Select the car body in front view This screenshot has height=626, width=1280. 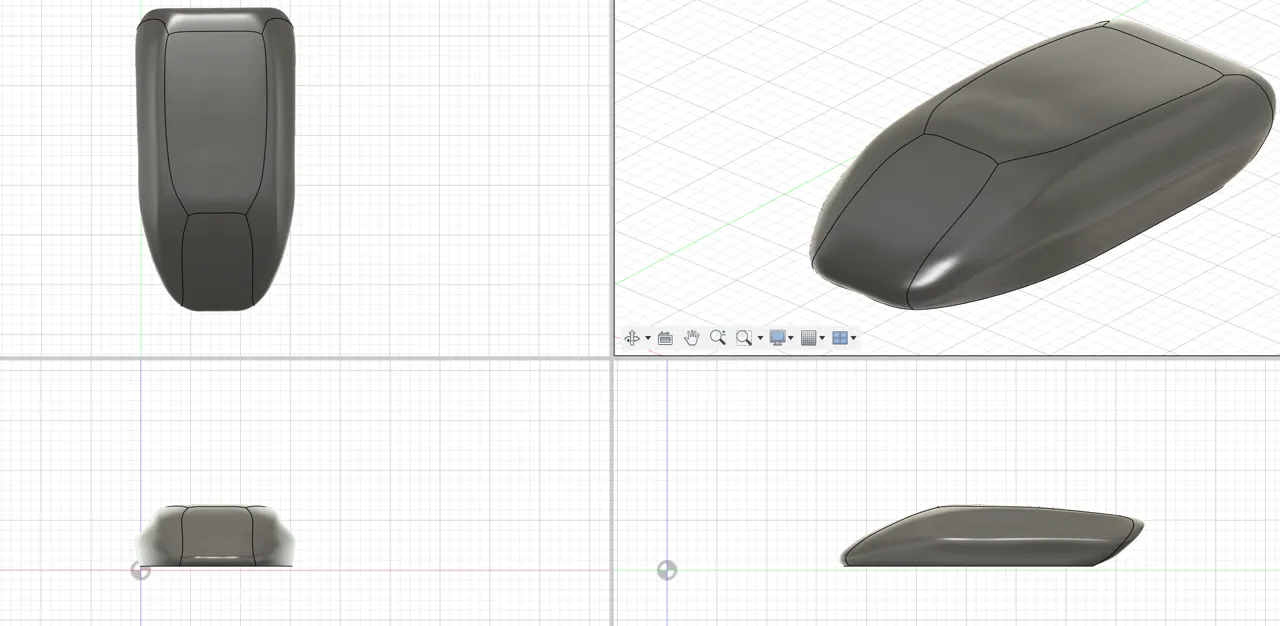(x=215, y=536)
